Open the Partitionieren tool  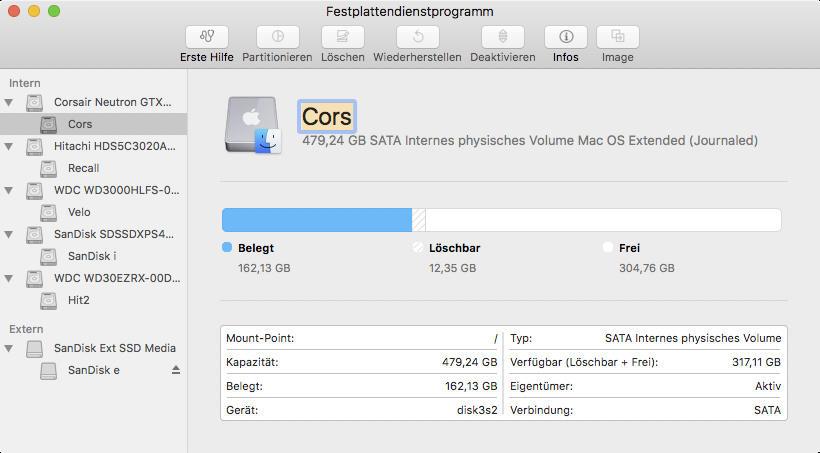click(x=277, y=37)
